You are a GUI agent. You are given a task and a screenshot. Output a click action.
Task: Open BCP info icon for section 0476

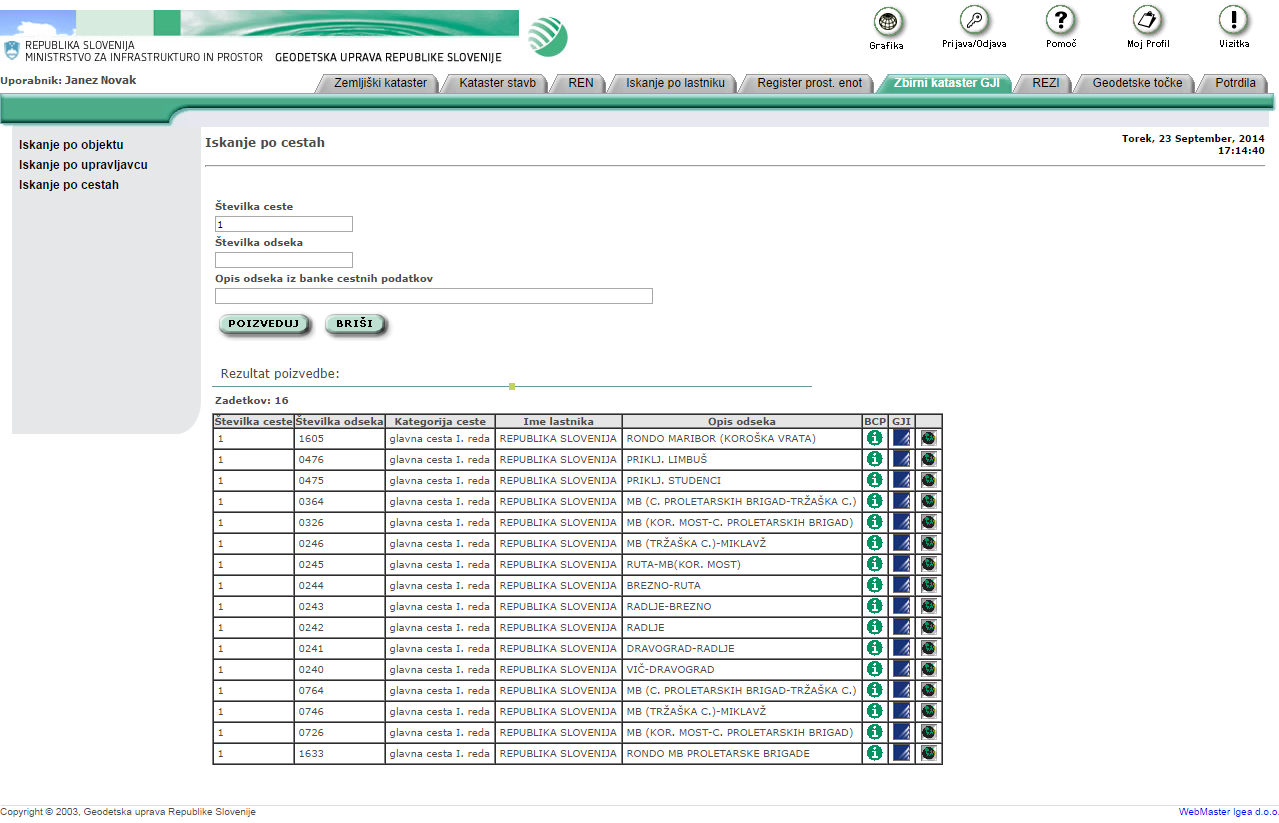click(x=875, y=459)
